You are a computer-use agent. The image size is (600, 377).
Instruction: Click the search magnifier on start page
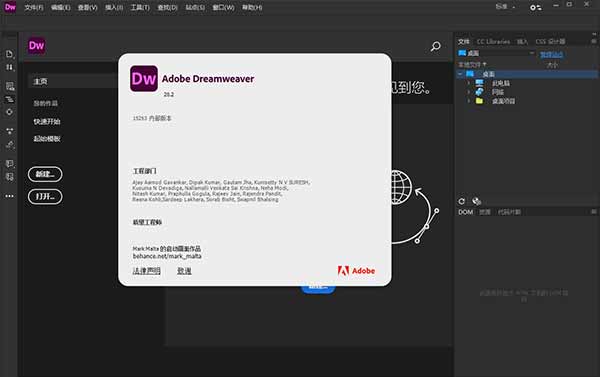click(x=435, y=46)
